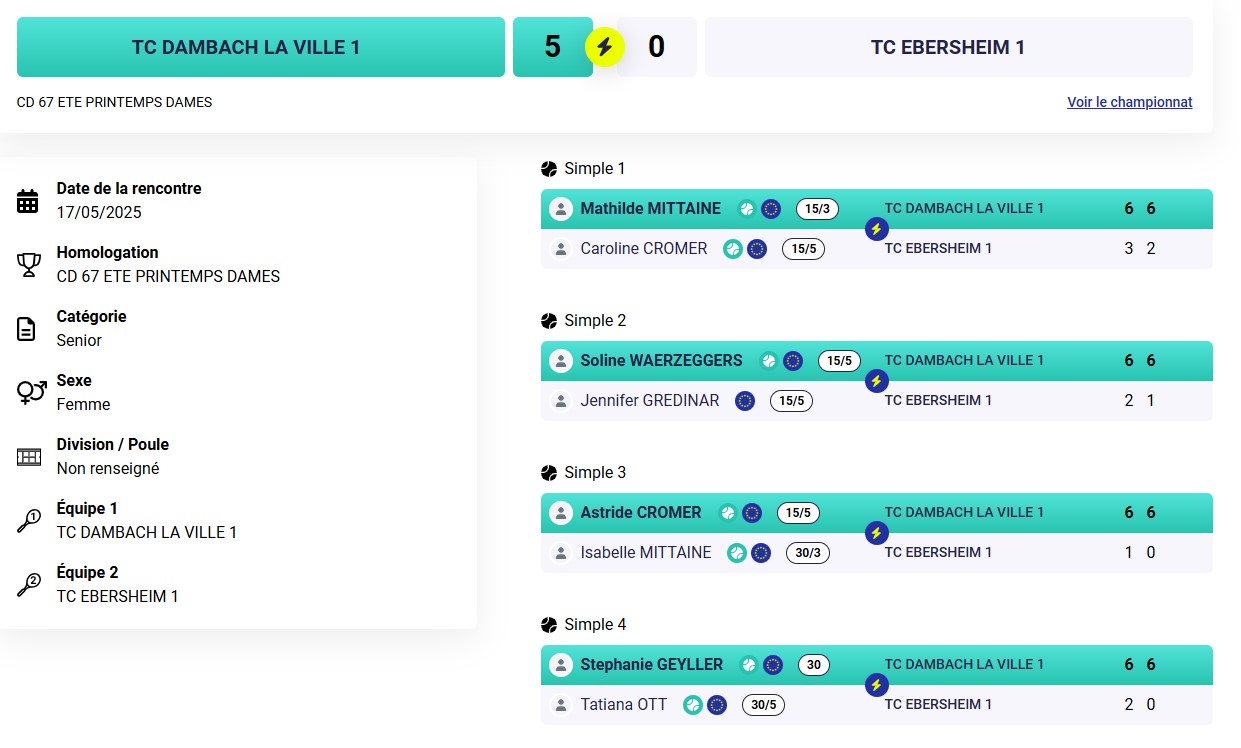Click the blue EU badge beside Jennifer GREDINAR
This screenshot has width=1241, height=748.
744,401
